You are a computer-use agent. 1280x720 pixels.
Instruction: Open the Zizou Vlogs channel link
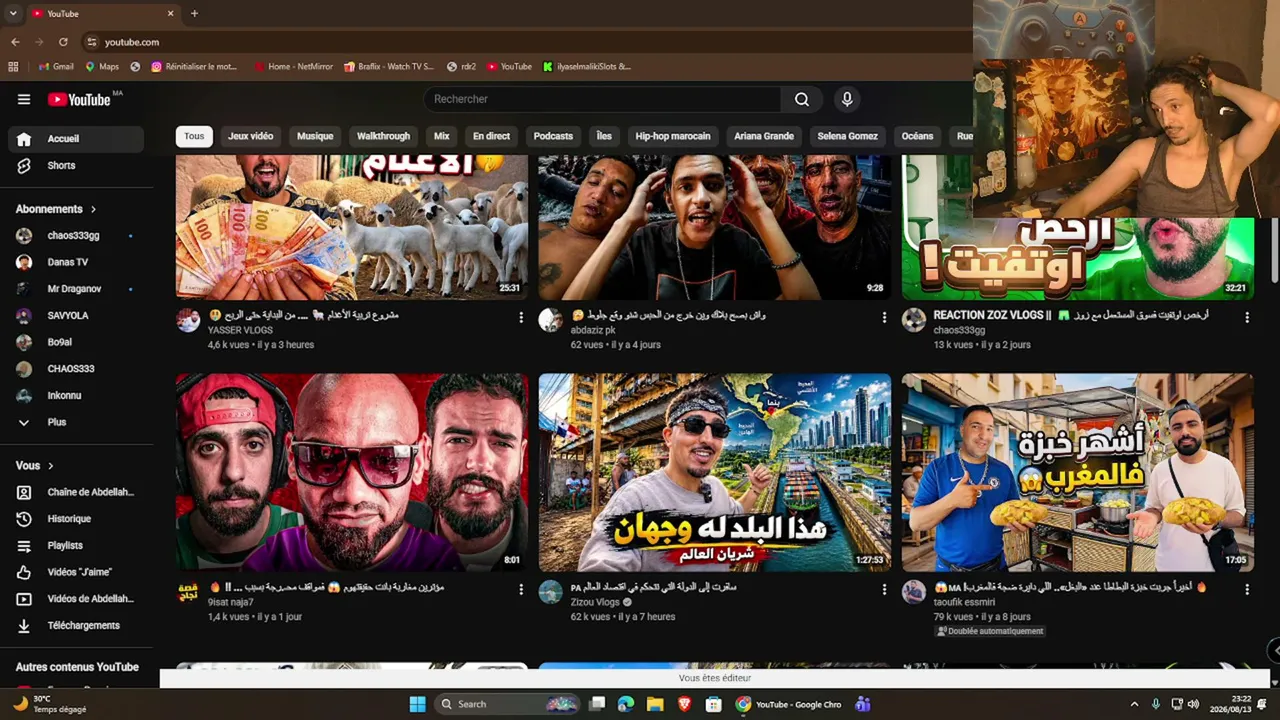pyautogui.click(x=595, y=602)
